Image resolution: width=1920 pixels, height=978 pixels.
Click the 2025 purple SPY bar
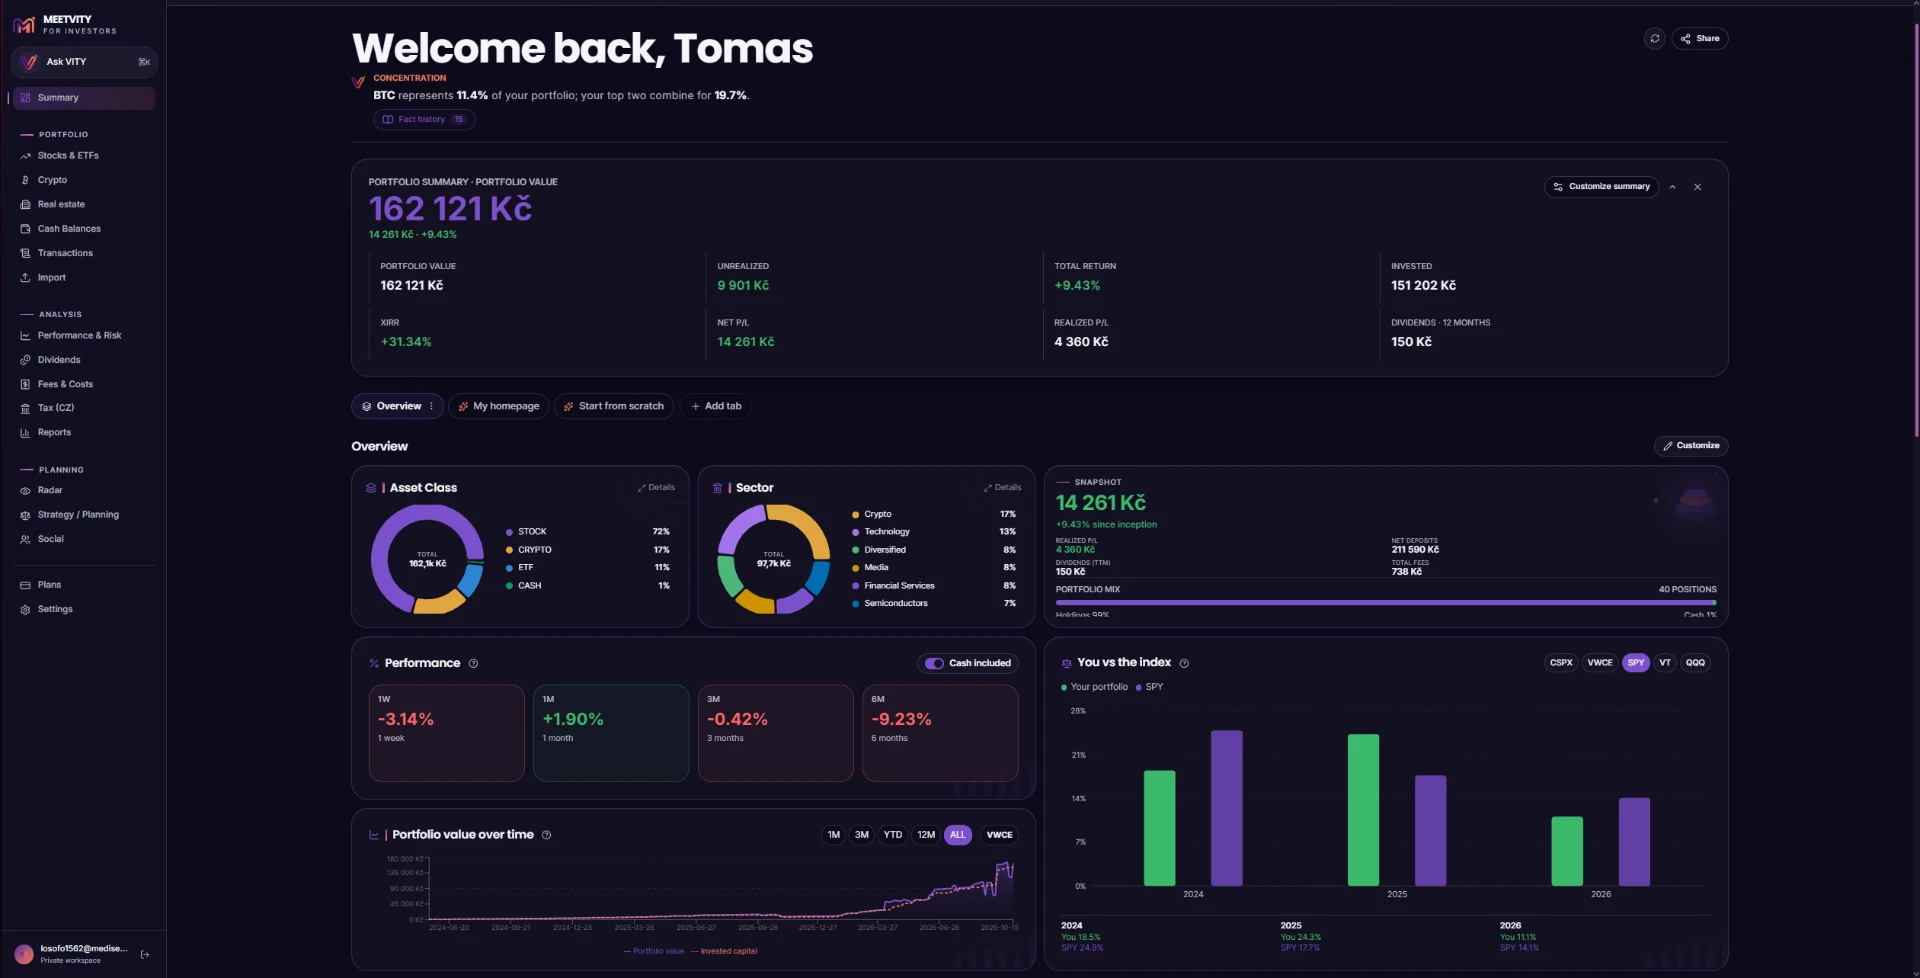click(x=1430, y=831)
